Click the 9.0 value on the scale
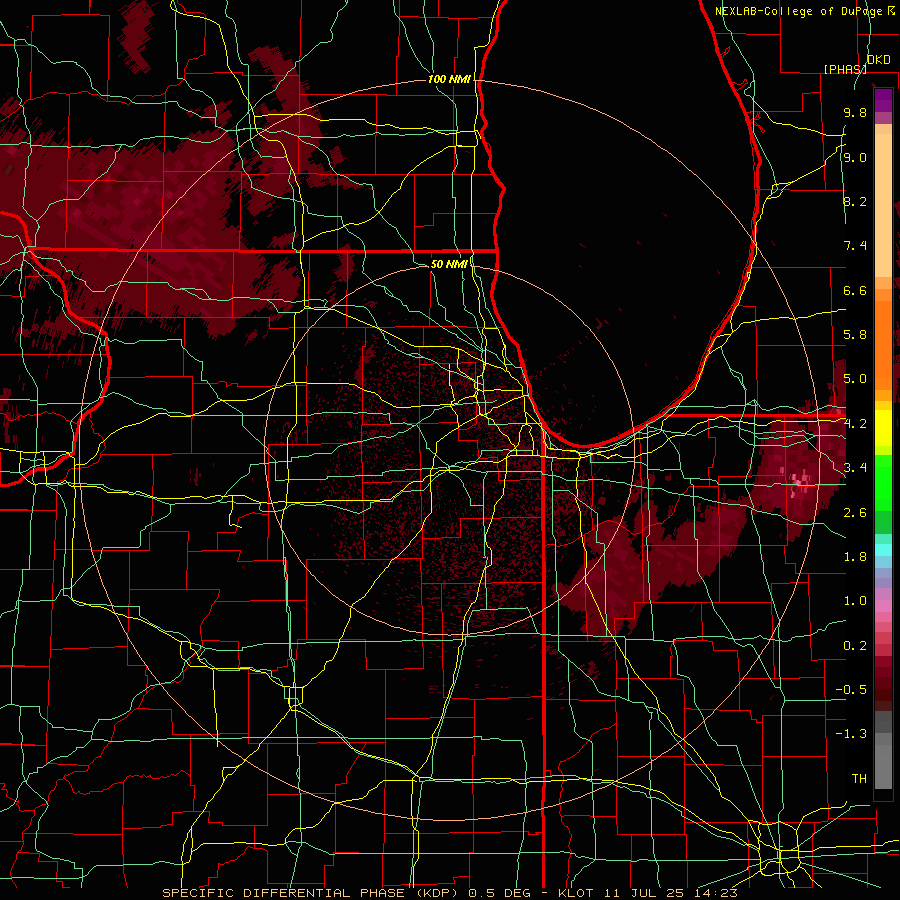Image resolution: width=900 pixels, height=900 pixels. point(855,157)
